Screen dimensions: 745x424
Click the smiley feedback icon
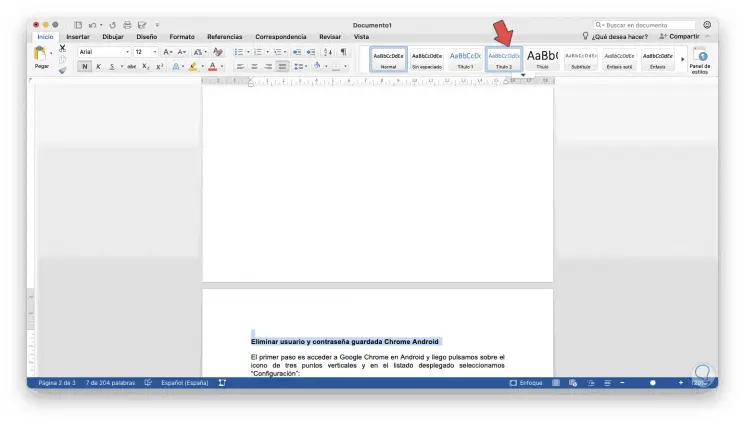point(707,25)
